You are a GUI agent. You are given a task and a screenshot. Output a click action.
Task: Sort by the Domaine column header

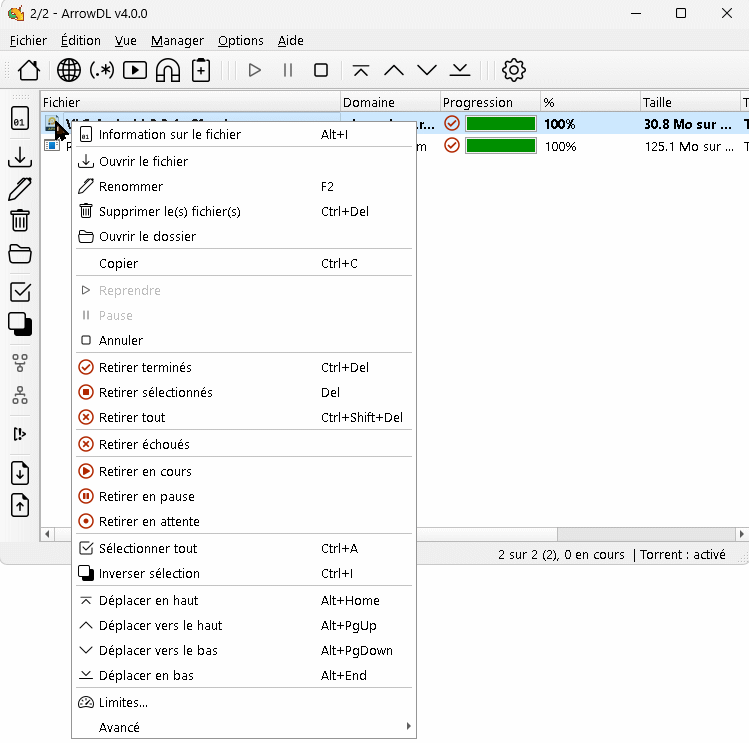pyautogui.click(x=390, y=102)
